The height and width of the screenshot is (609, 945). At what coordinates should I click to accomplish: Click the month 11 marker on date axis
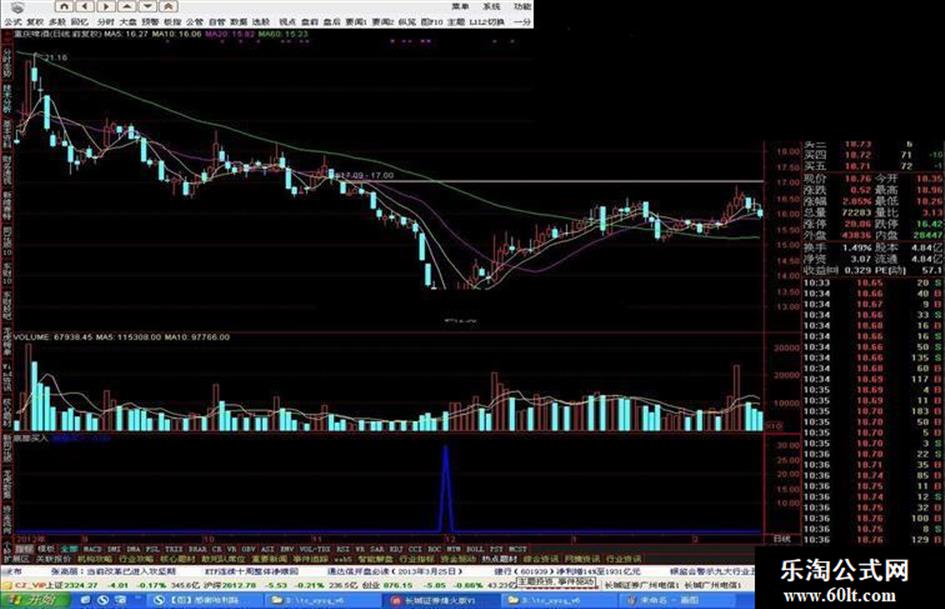316,539
